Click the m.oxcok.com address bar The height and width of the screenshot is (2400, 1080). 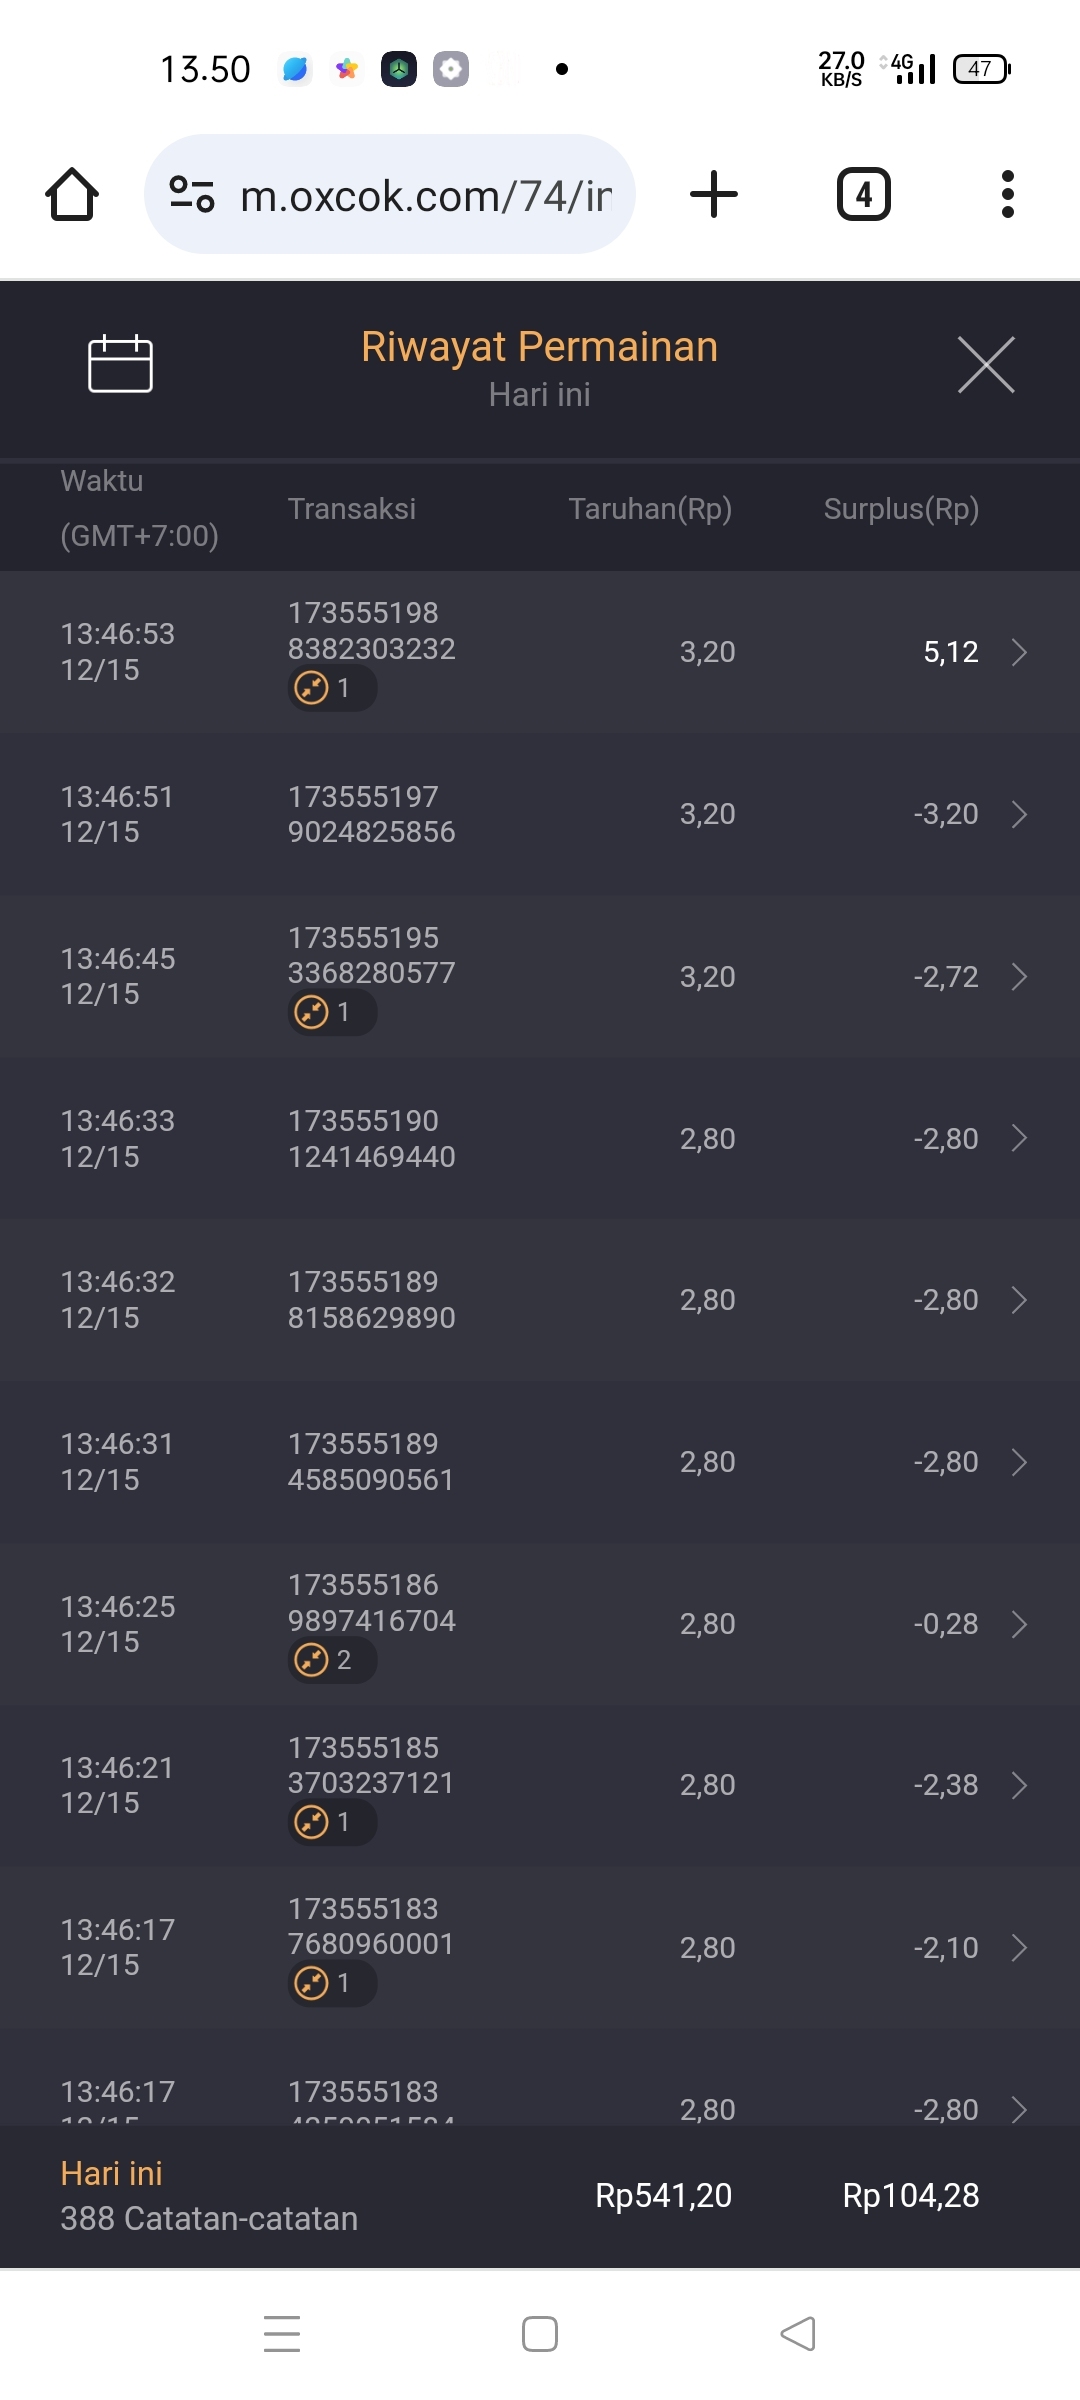[425, 196]
